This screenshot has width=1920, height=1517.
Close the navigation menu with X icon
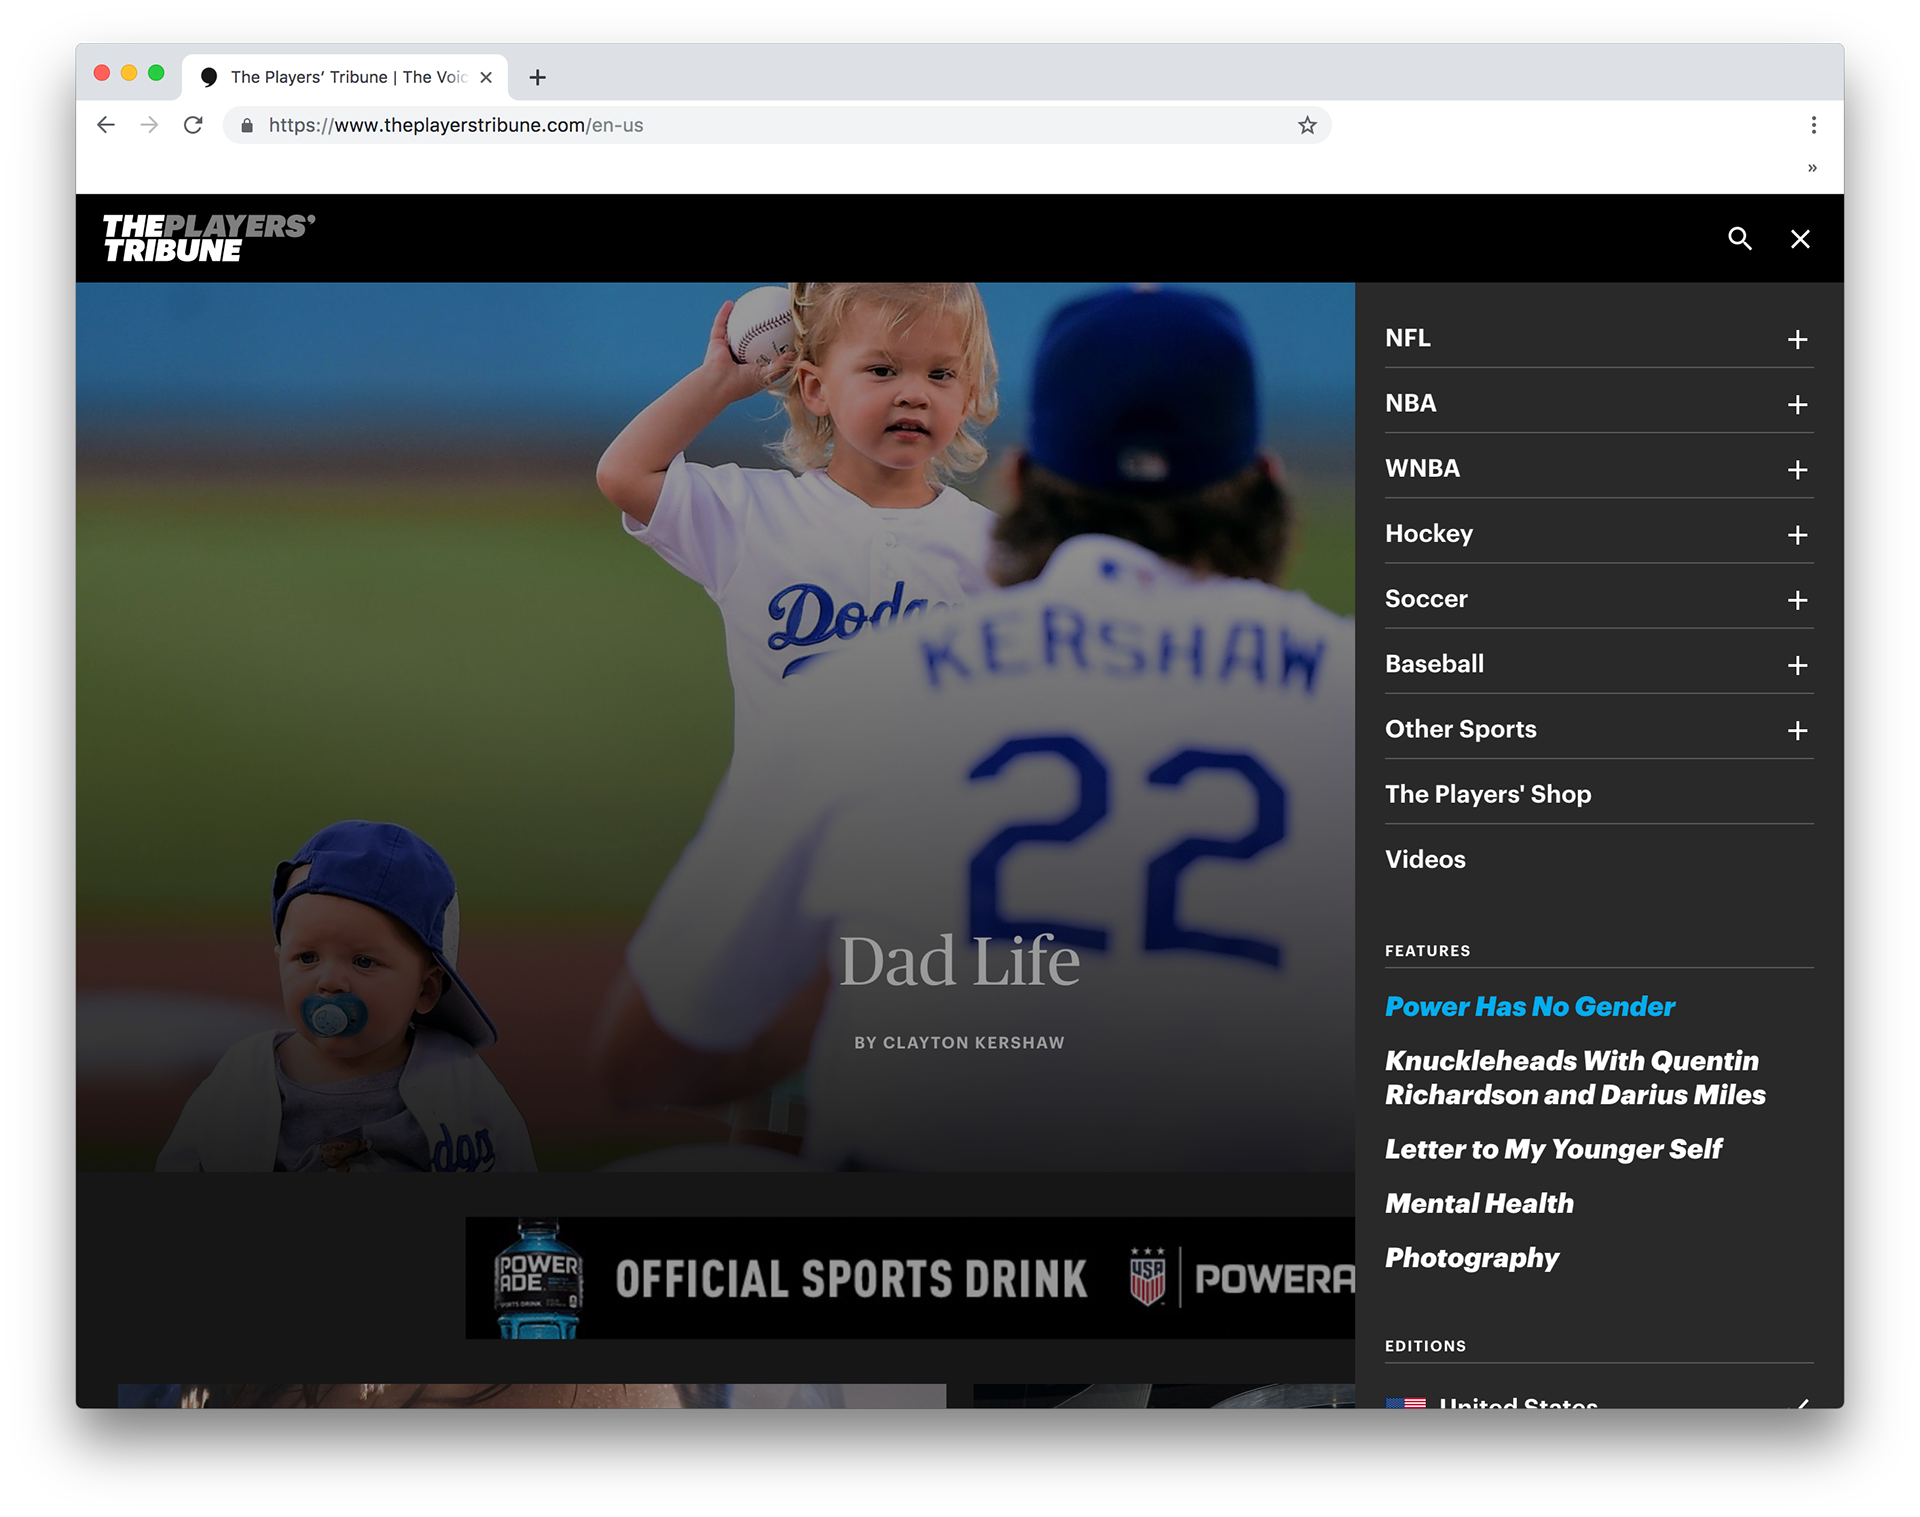(x=1800, y=239)
